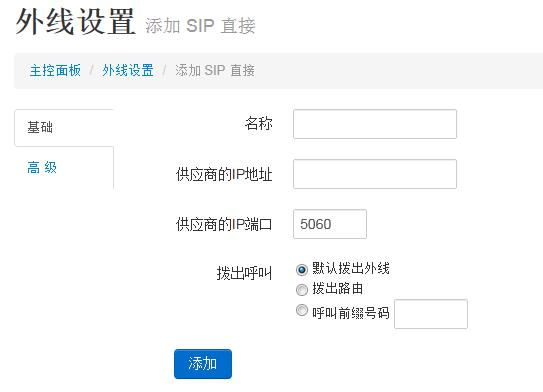Screen dimensions: 543x392
Task: Select the 默认拨出外线 radio button
Action: (x=302, y=269)
